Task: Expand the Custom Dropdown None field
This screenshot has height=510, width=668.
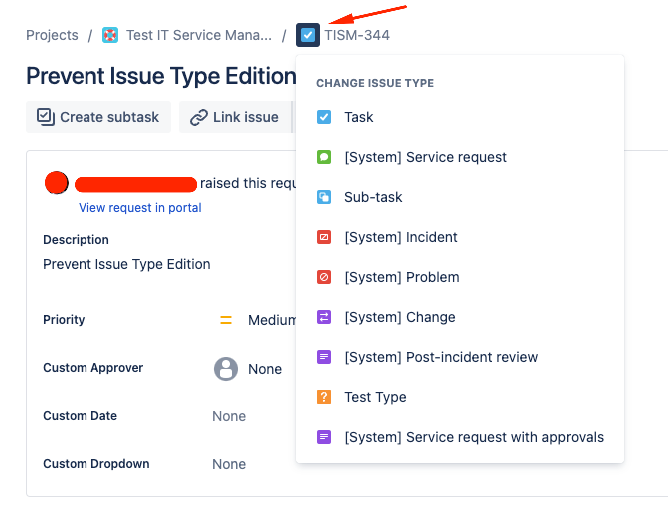Action: coord(229,464)
